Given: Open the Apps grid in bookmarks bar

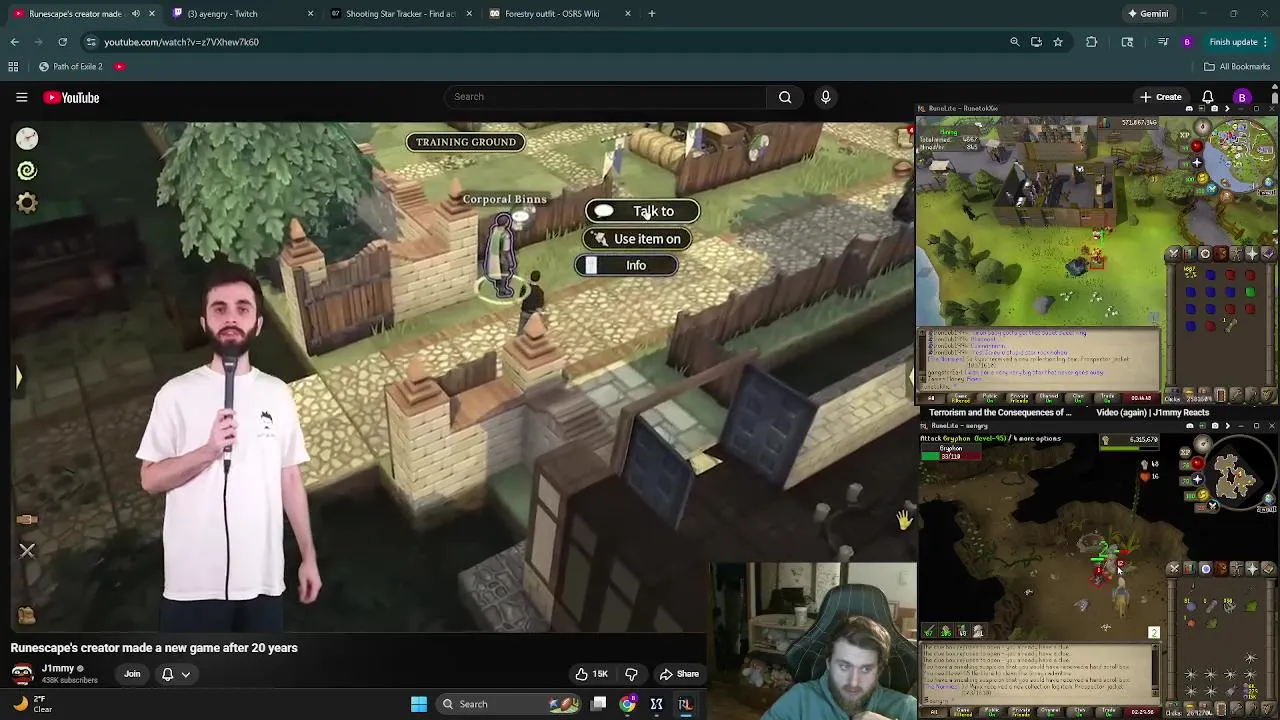Looking at the screenshot, I should 13,67.
